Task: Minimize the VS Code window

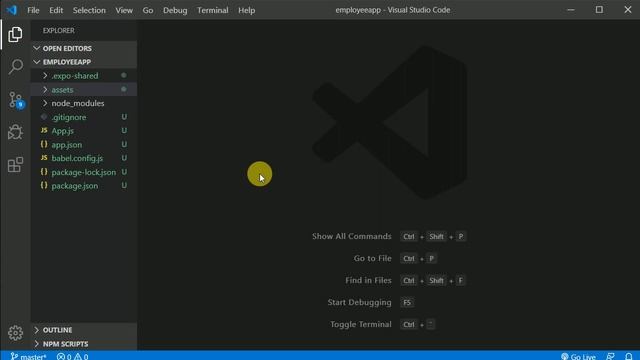Action: 571,10
